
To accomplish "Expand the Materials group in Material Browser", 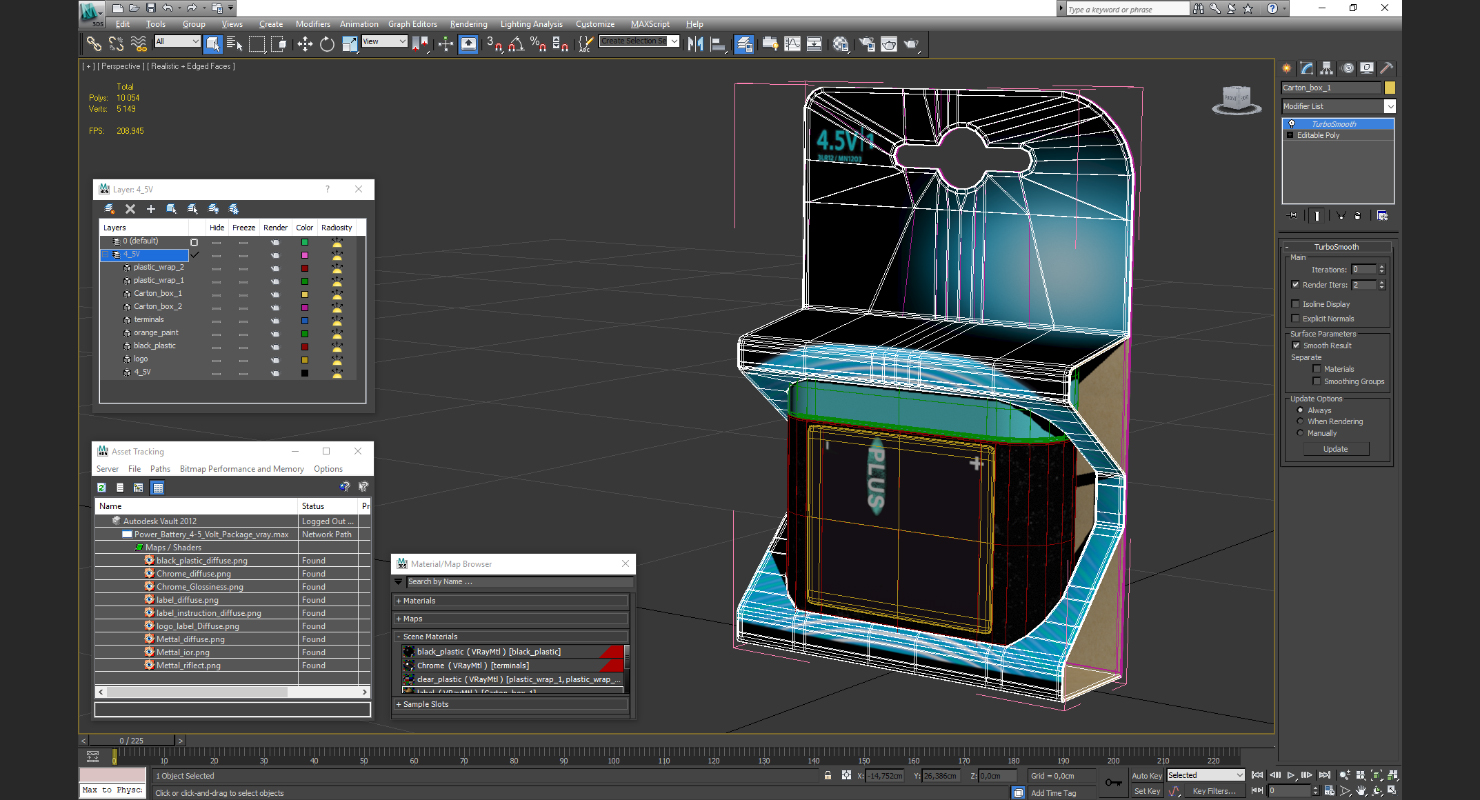I will click(511, 601).
